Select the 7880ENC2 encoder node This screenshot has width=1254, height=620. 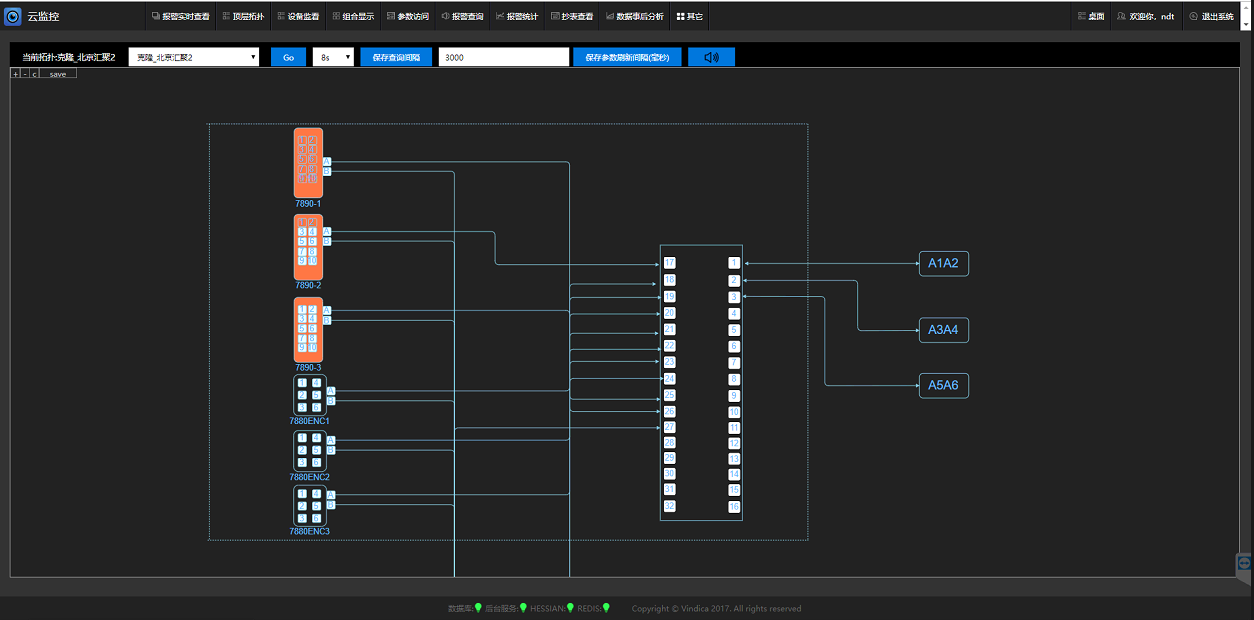(x=309, y=451)
